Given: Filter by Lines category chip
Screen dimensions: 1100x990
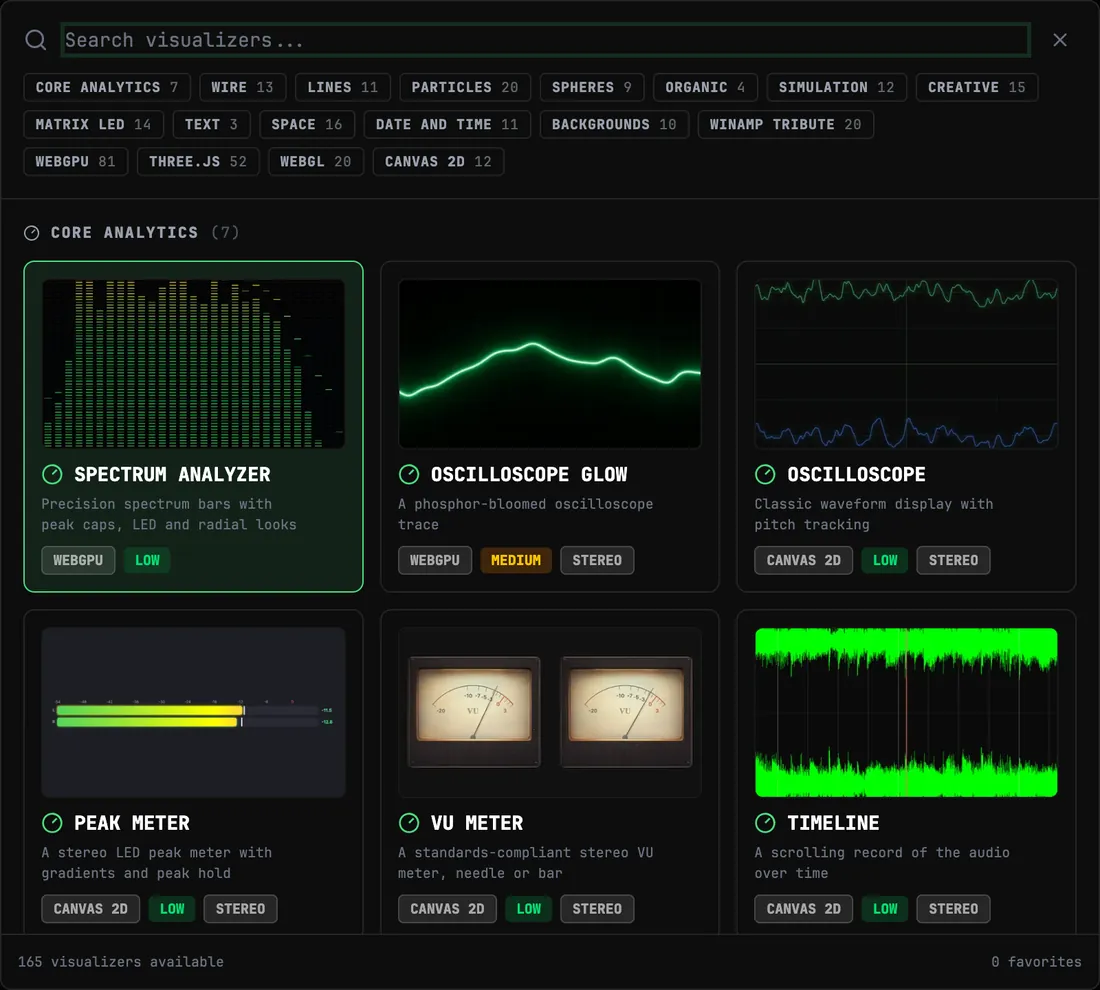Looking at the screenshot, I should (x=342, y=87).
